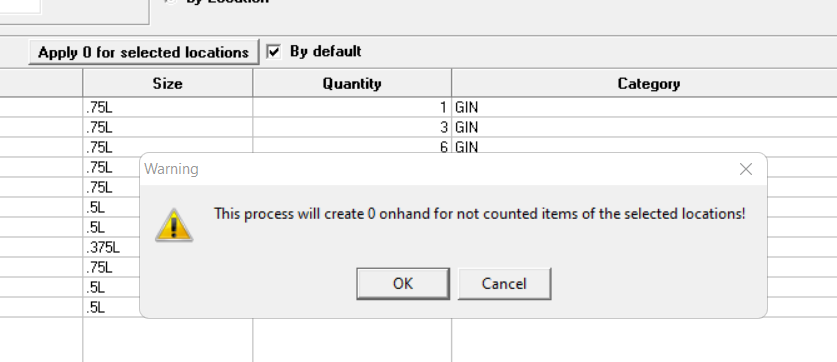Screen dimensions: 837x362
Task: Click the Warning dialog title text
Action: 171,169
